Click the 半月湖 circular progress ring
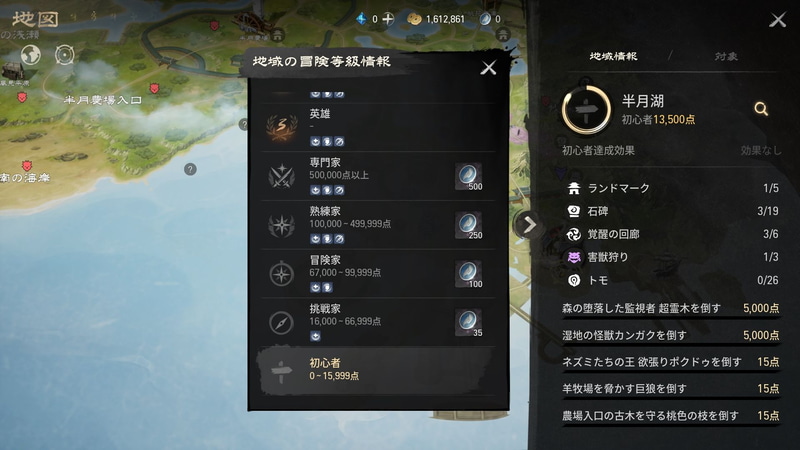This screenshot has width=800, height=450. [586, 110]
